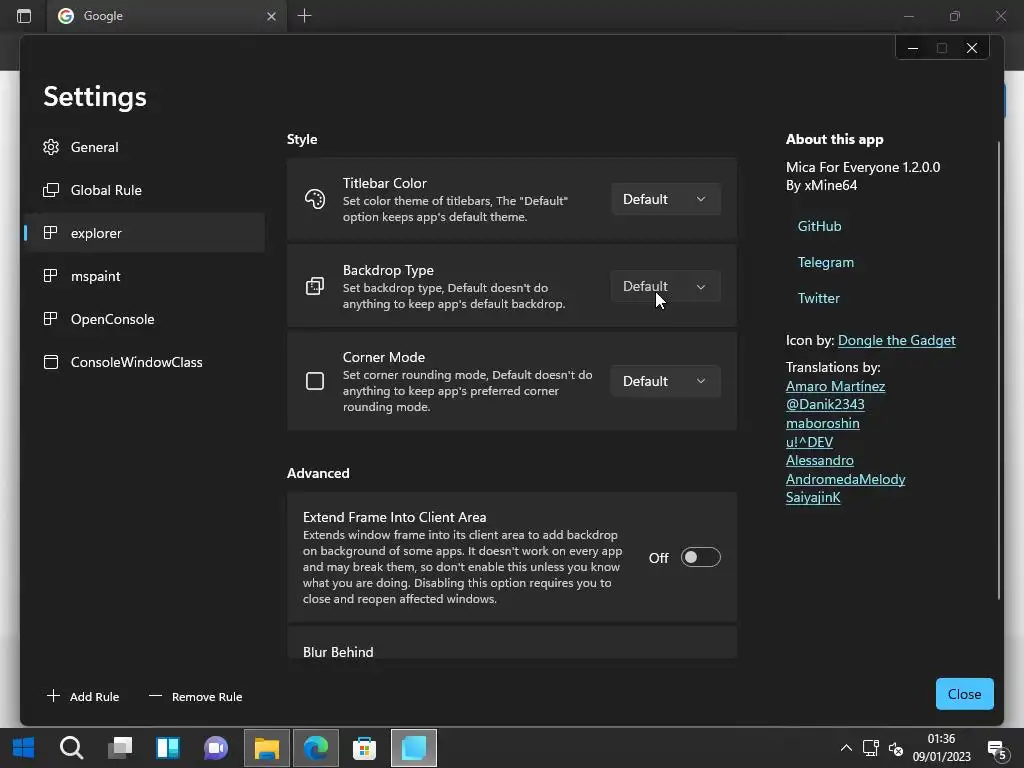Open Amaro Martínez translator link
Viewport: 1024px width, 768px height.
click(835, 386)
